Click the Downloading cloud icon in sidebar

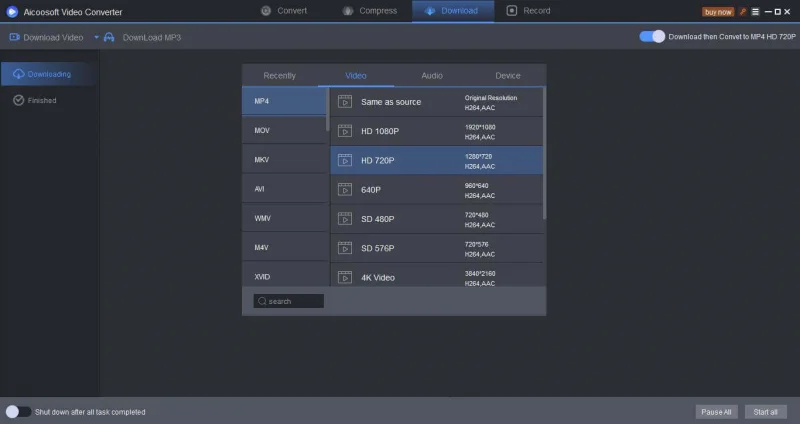(18, 74)
